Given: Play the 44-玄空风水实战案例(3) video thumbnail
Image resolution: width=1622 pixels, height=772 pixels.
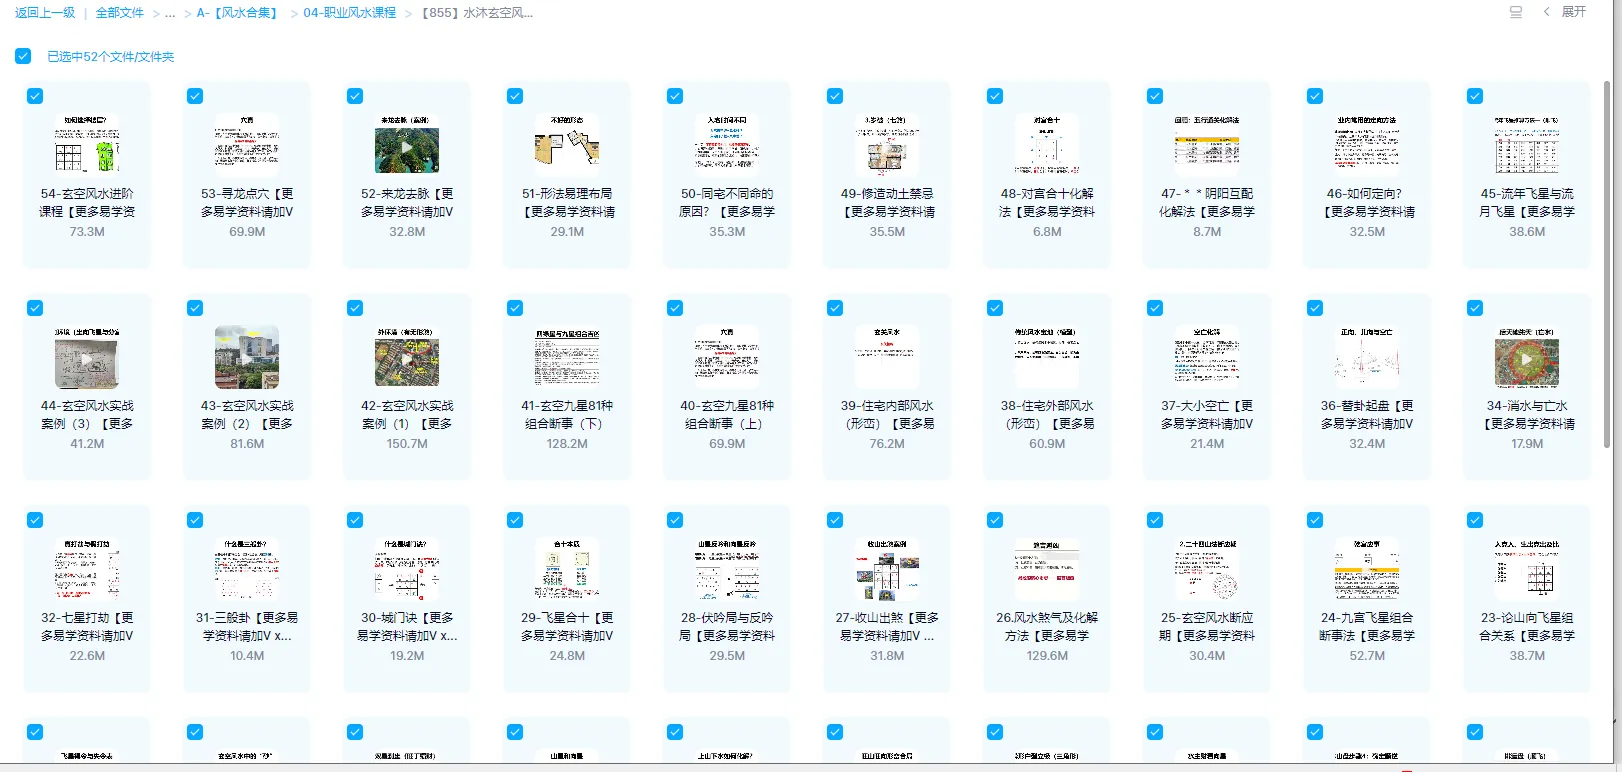Looking at the screenshot, I should [87, 357].
